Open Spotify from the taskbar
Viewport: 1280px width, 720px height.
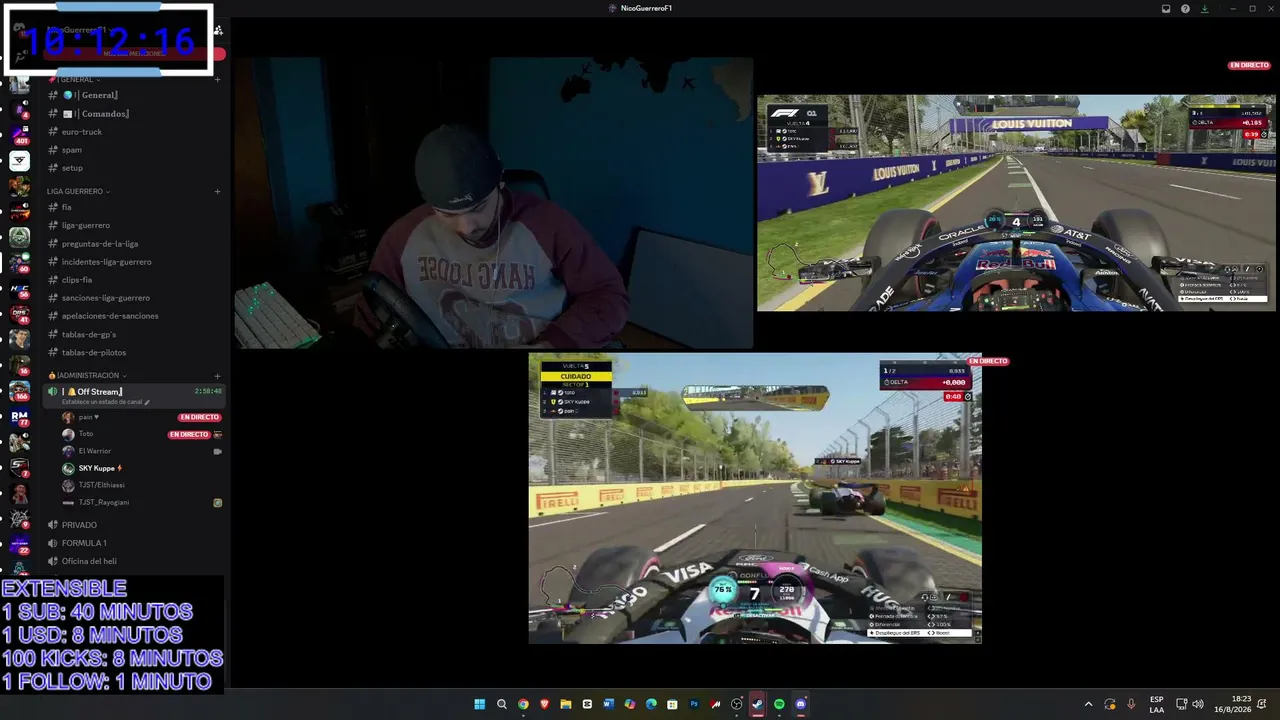pos(779,704)
